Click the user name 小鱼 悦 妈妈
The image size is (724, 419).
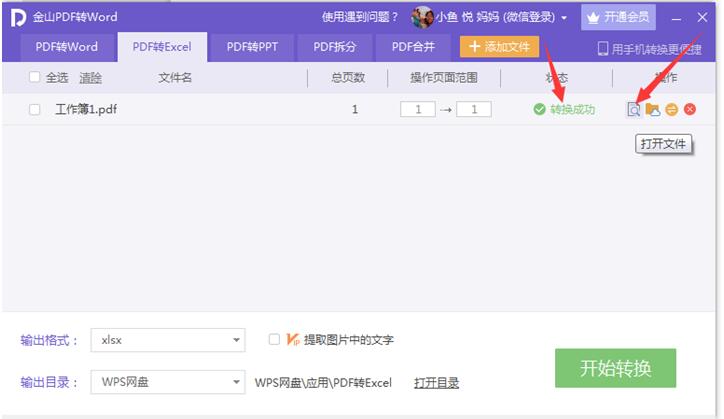(467, 18)
